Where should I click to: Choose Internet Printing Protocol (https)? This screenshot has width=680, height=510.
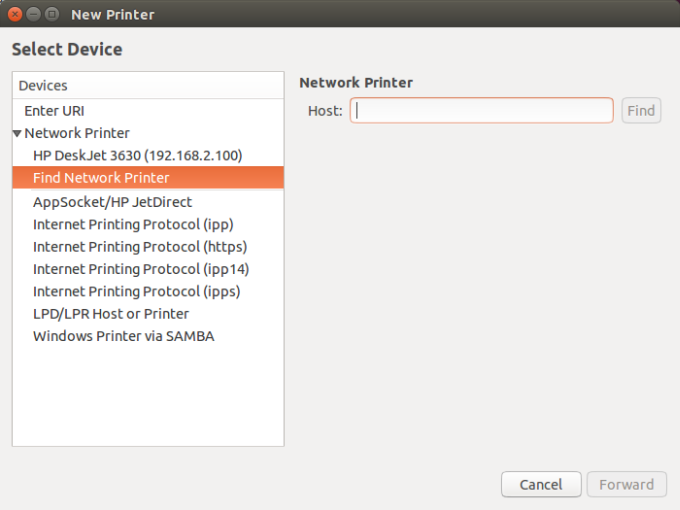pyautogui.click(x=139, y=246)
